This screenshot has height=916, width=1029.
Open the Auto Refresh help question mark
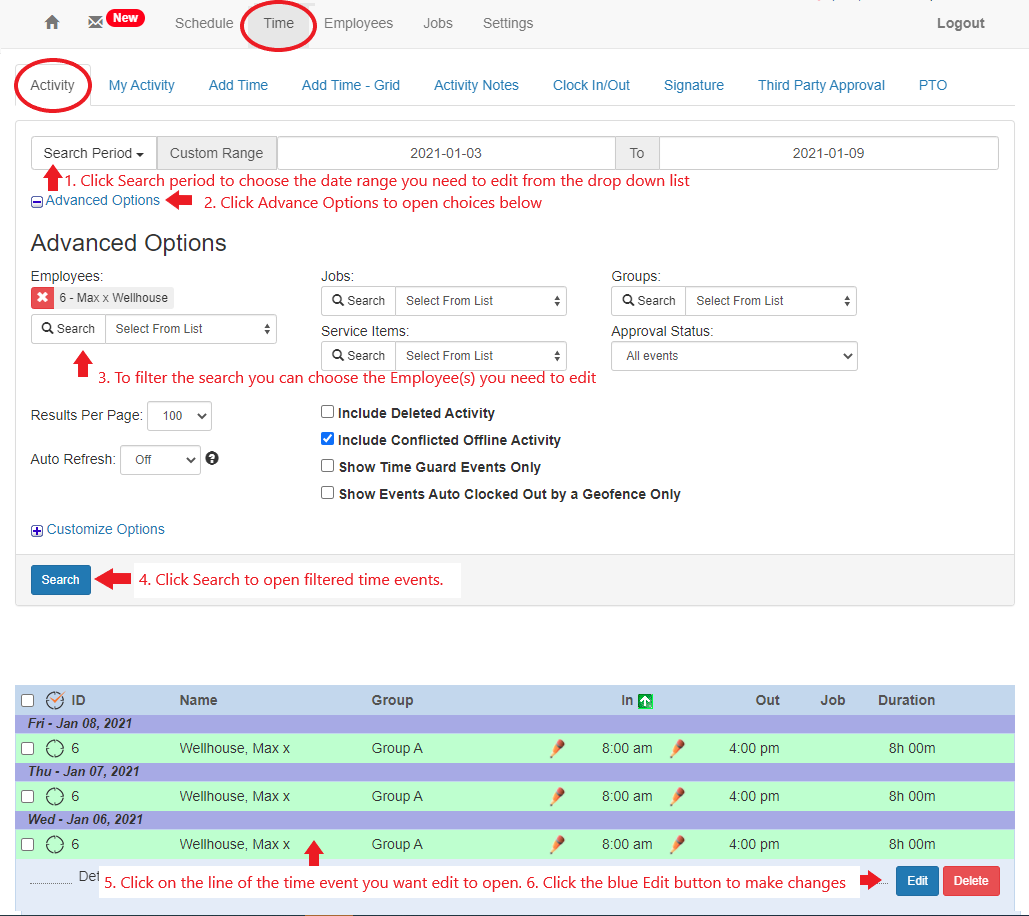pos(211,458)
